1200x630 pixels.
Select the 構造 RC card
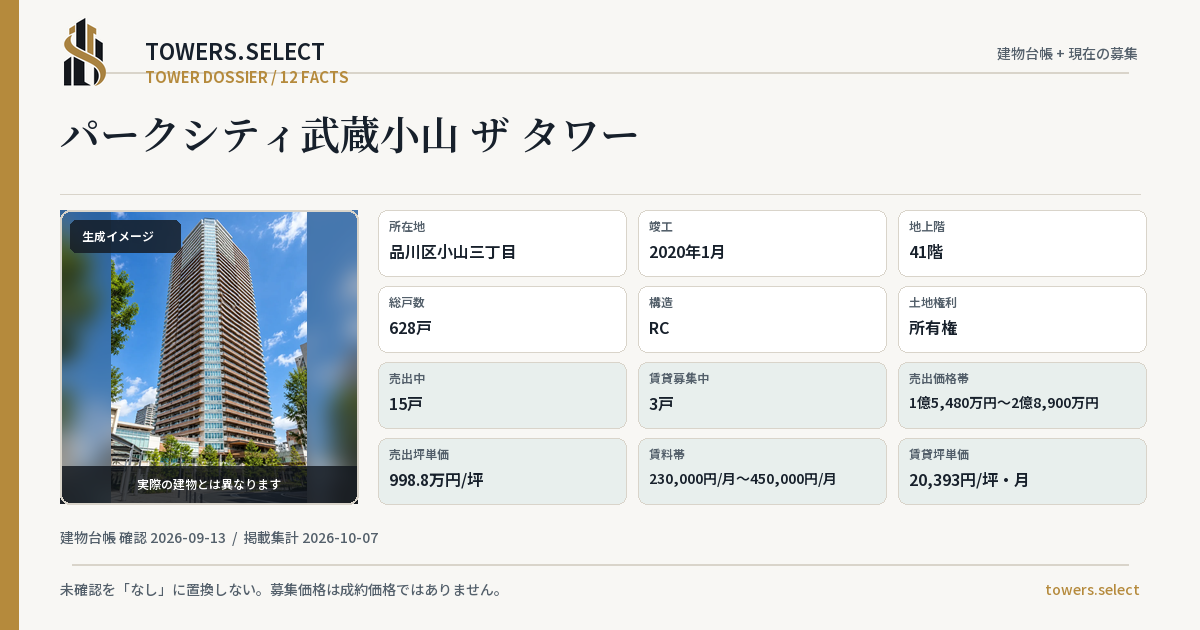click(762, 319)
